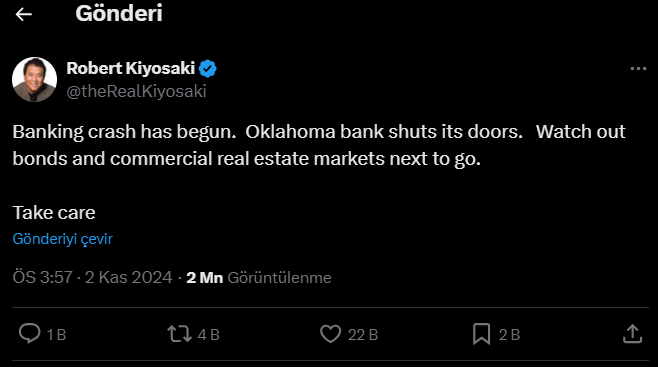This screenshot has height=367, width=658.
Task: View the 2 Mn Görüntülenme stats
Action: 259,277
